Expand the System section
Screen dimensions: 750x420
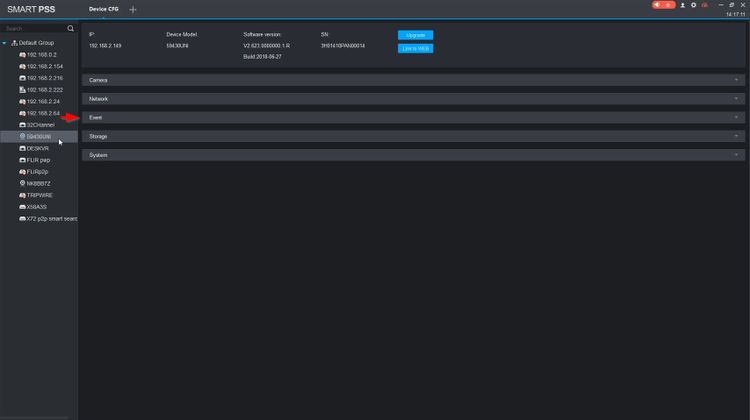[413, 155]
